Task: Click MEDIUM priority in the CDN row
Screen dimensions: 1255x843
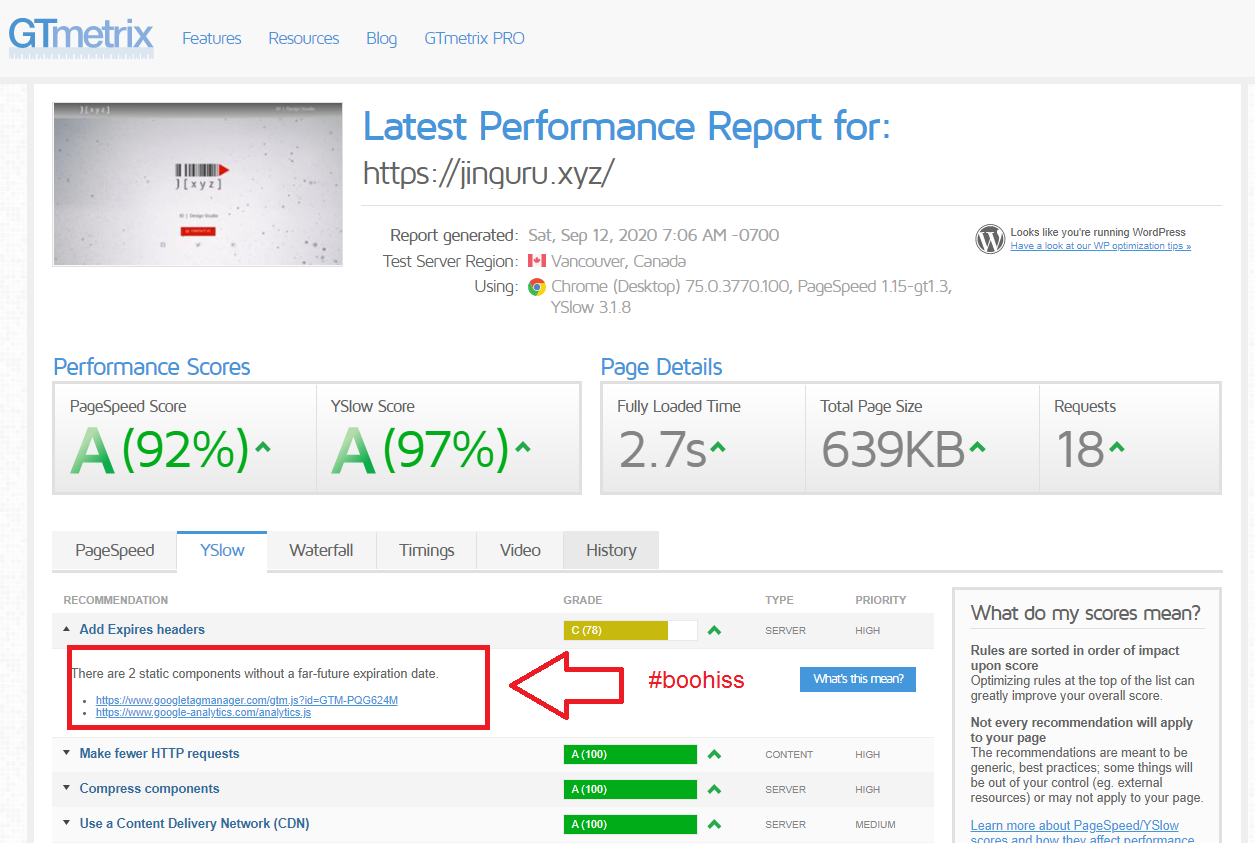Action: [x=876, y=825]
